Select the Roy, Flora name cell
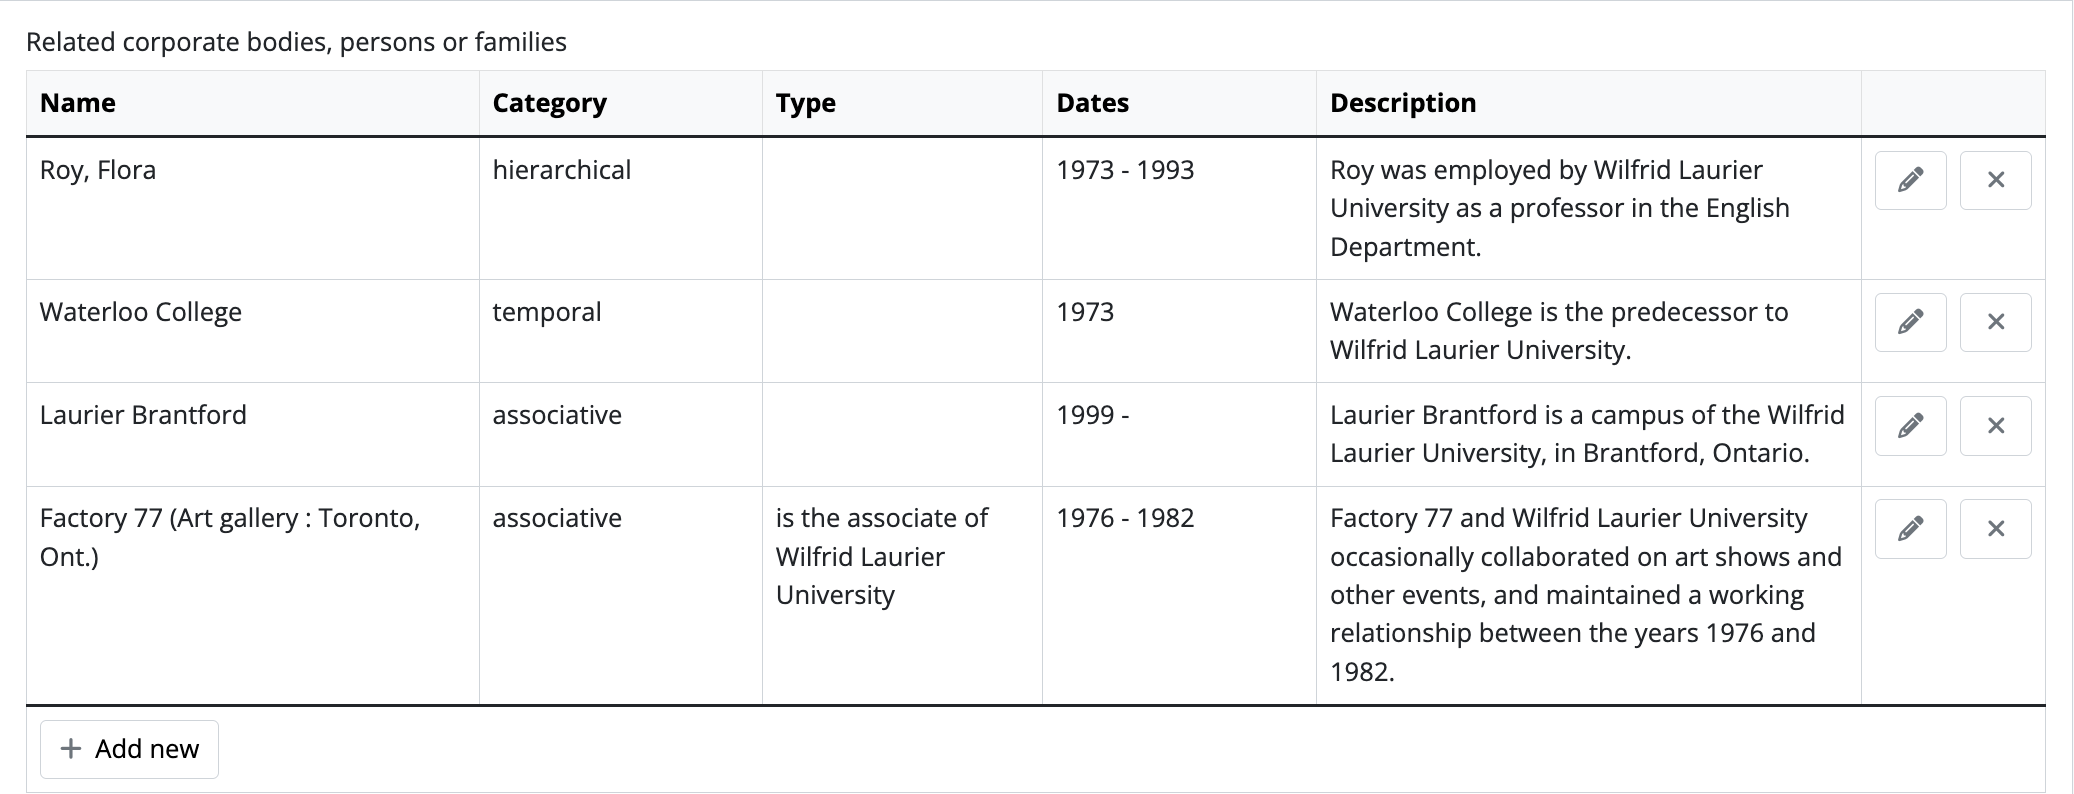 tap(98, 170)
